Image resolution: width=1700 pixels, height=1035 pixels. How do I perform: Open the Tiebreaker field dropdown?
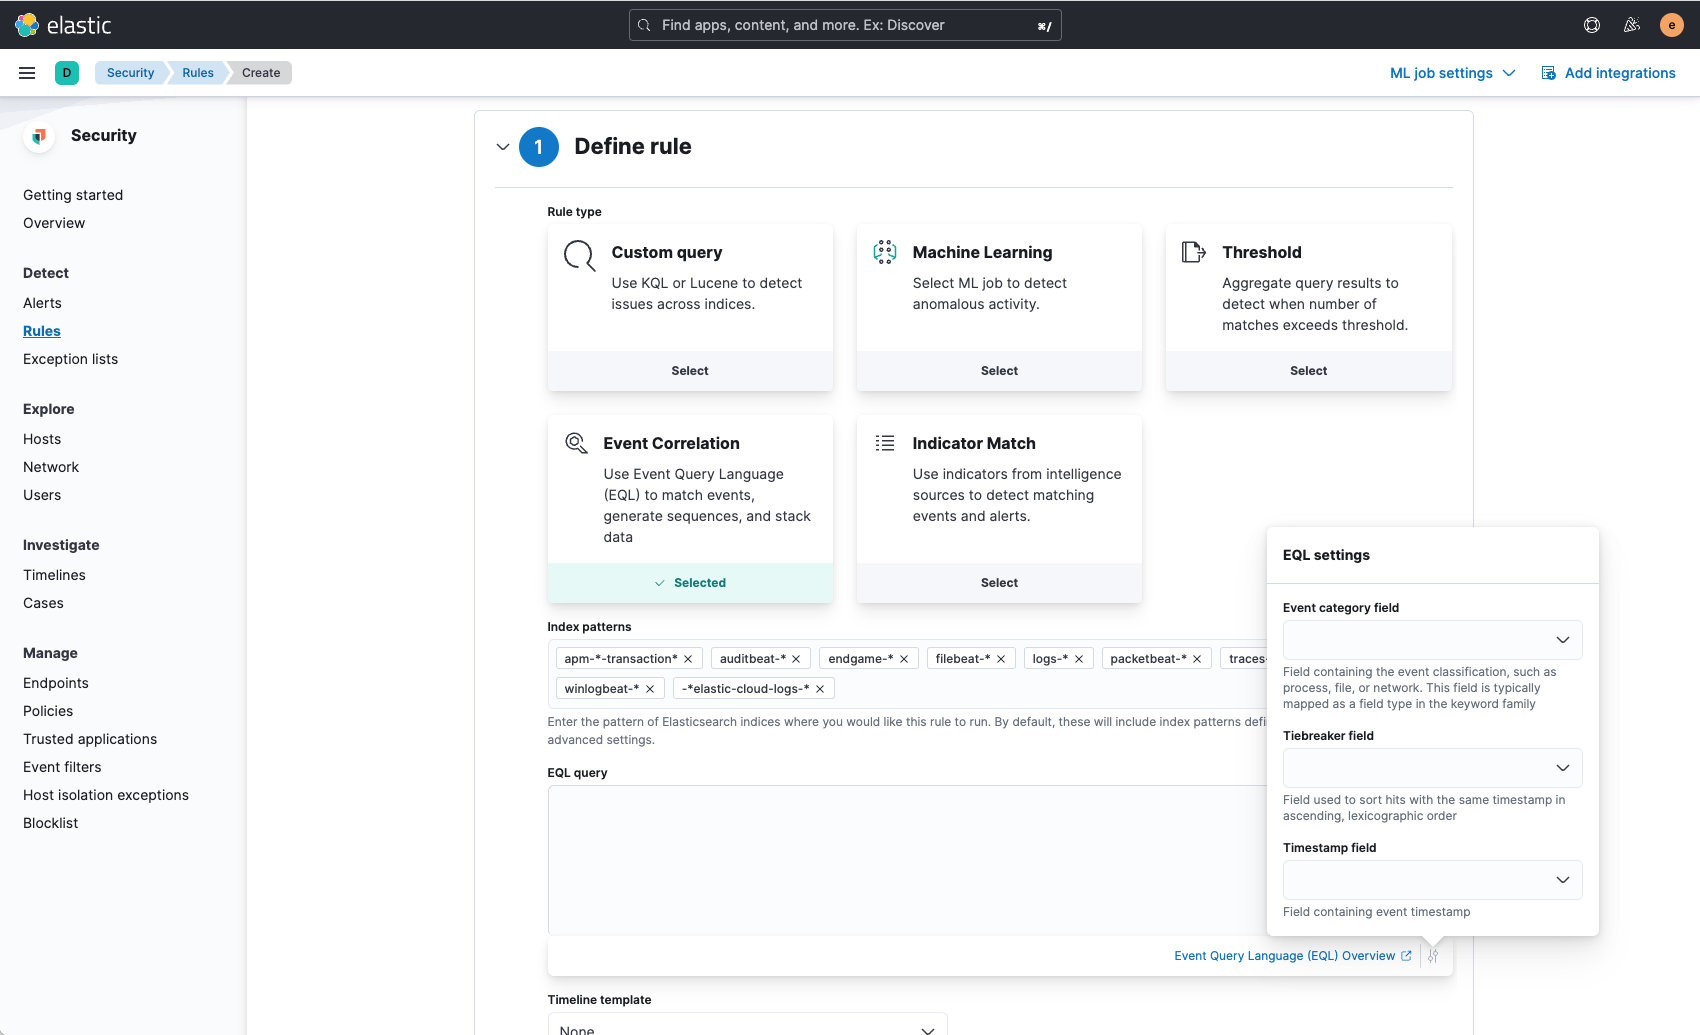pyautogui.click(x=1432, y=768)
